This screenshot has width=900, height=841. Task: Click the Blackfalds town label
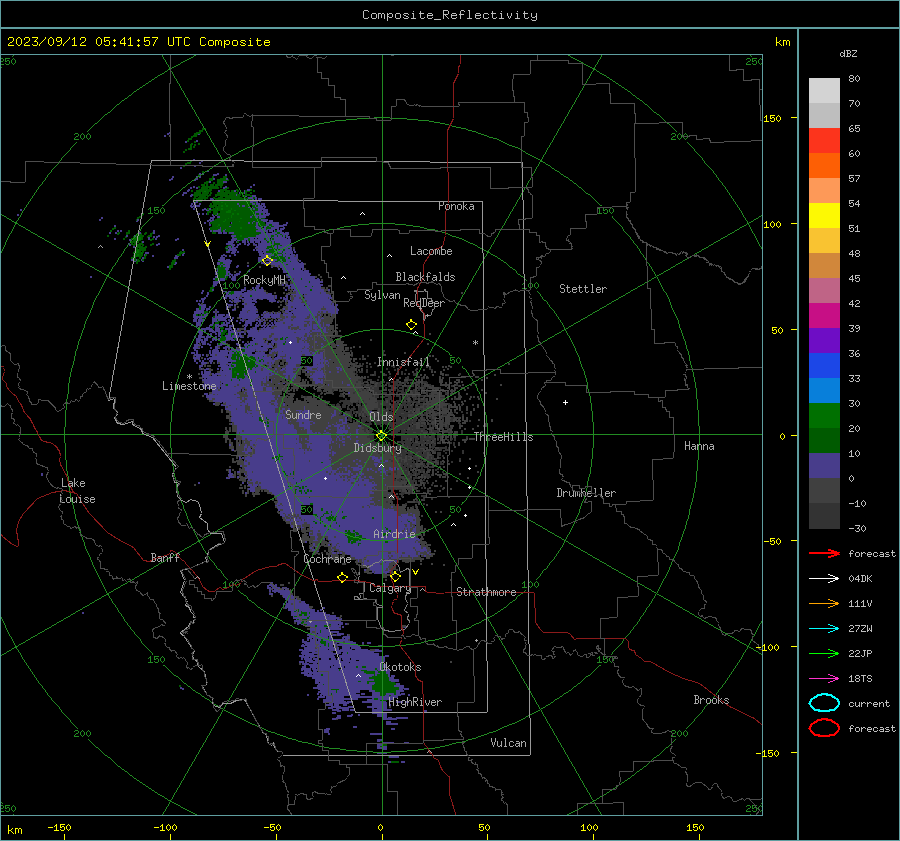[425, 277]
